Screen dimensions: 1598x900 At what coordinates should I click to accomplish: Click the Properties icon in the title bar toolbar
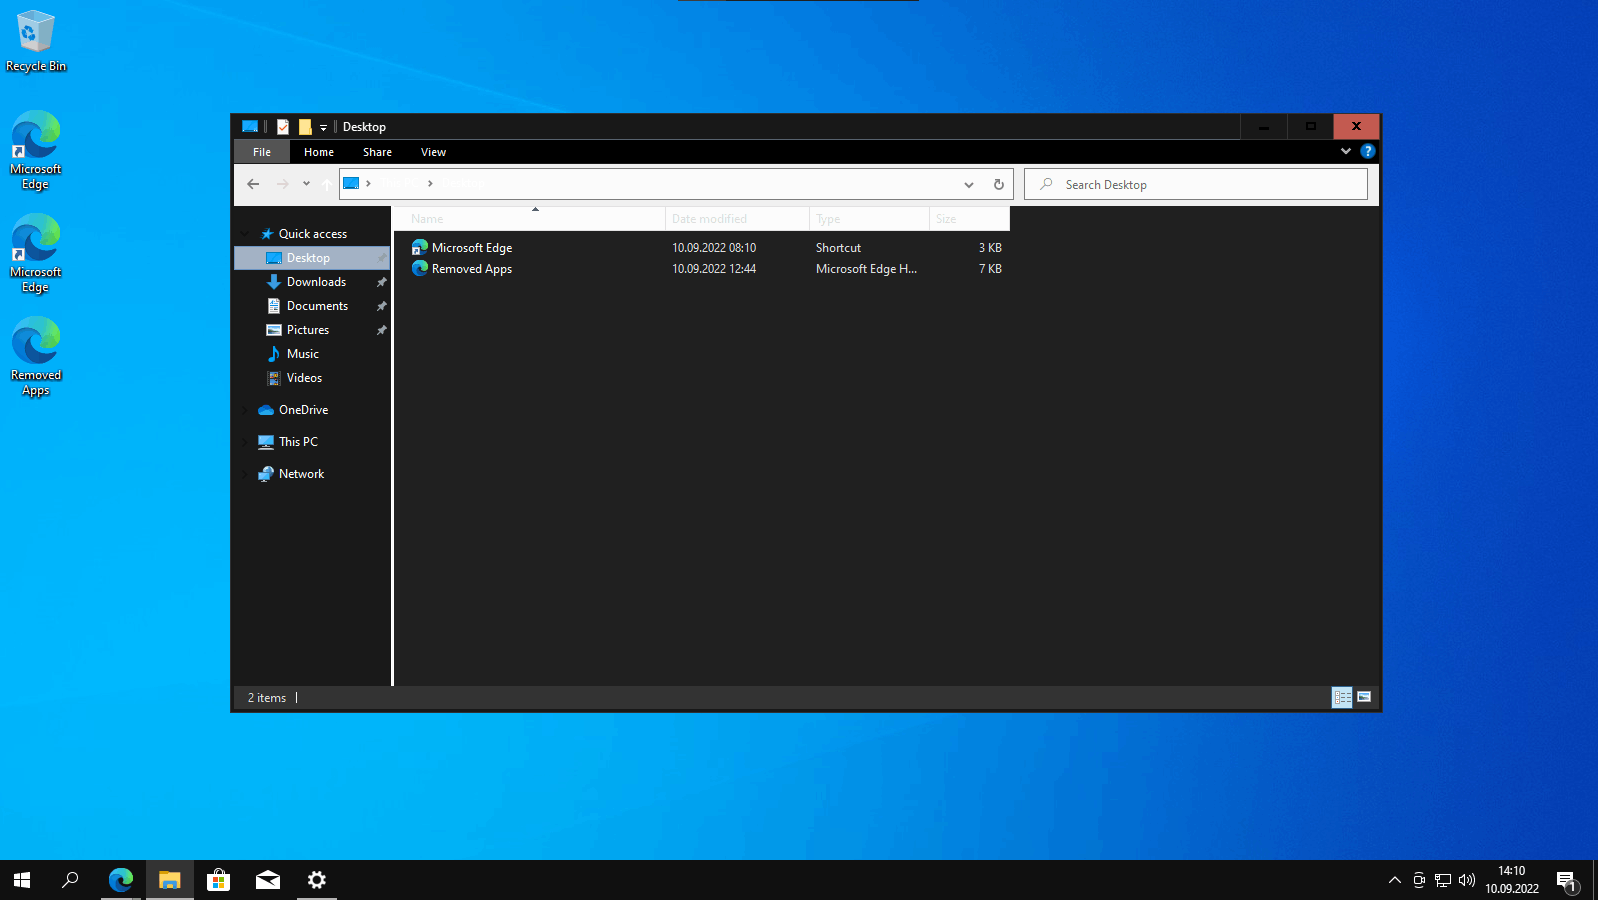point(283,127)
